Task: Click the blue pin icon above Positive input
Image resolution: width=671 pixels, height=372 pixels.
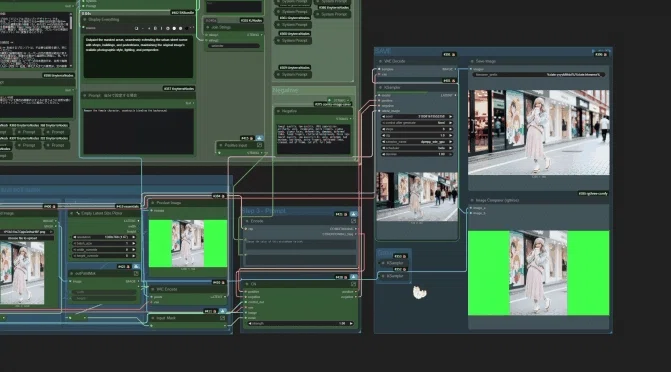Action: click(259, 138)
